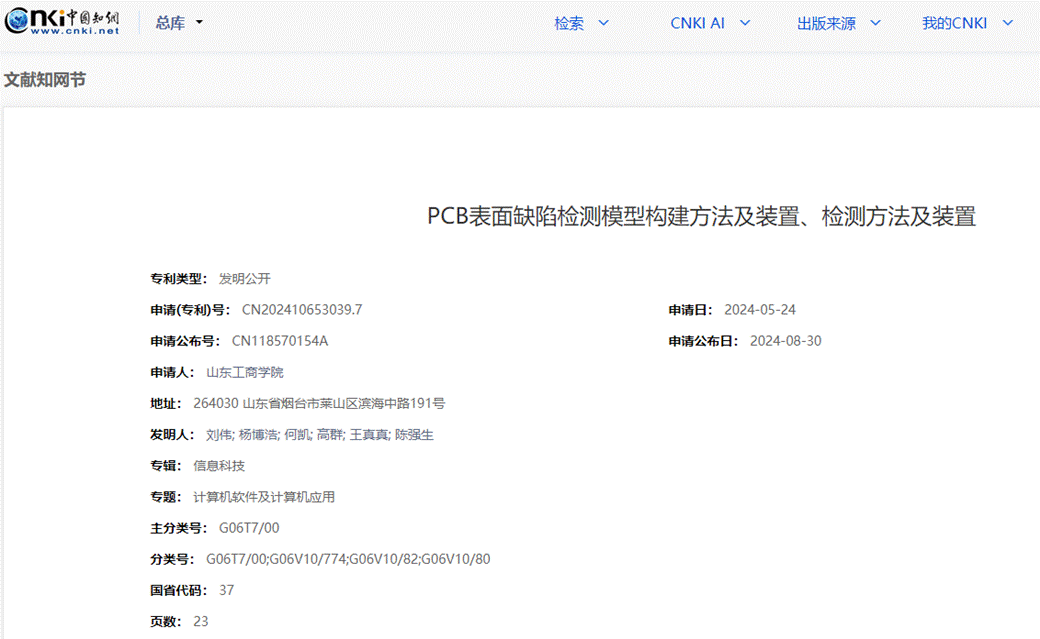This screenshot has width=1040, height=639.
Task: Select inventor 何凯
Action: tap(296, 434)
